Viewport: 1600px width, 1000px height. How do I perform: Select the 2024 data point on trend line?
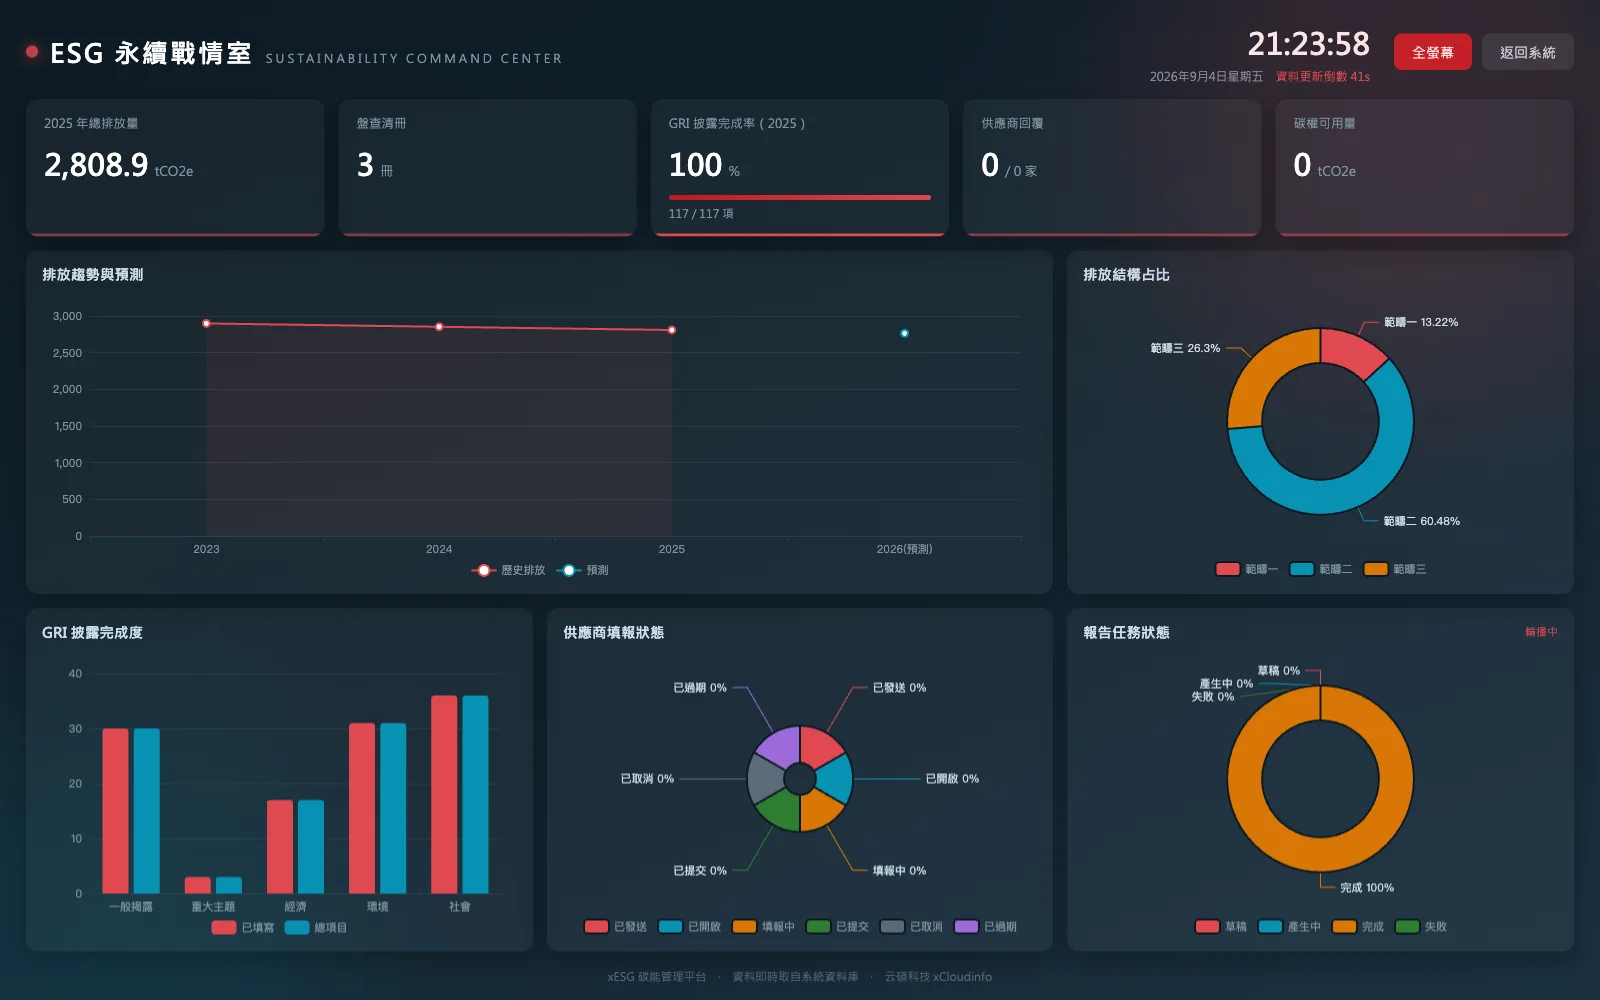click(x=439, y=327)
